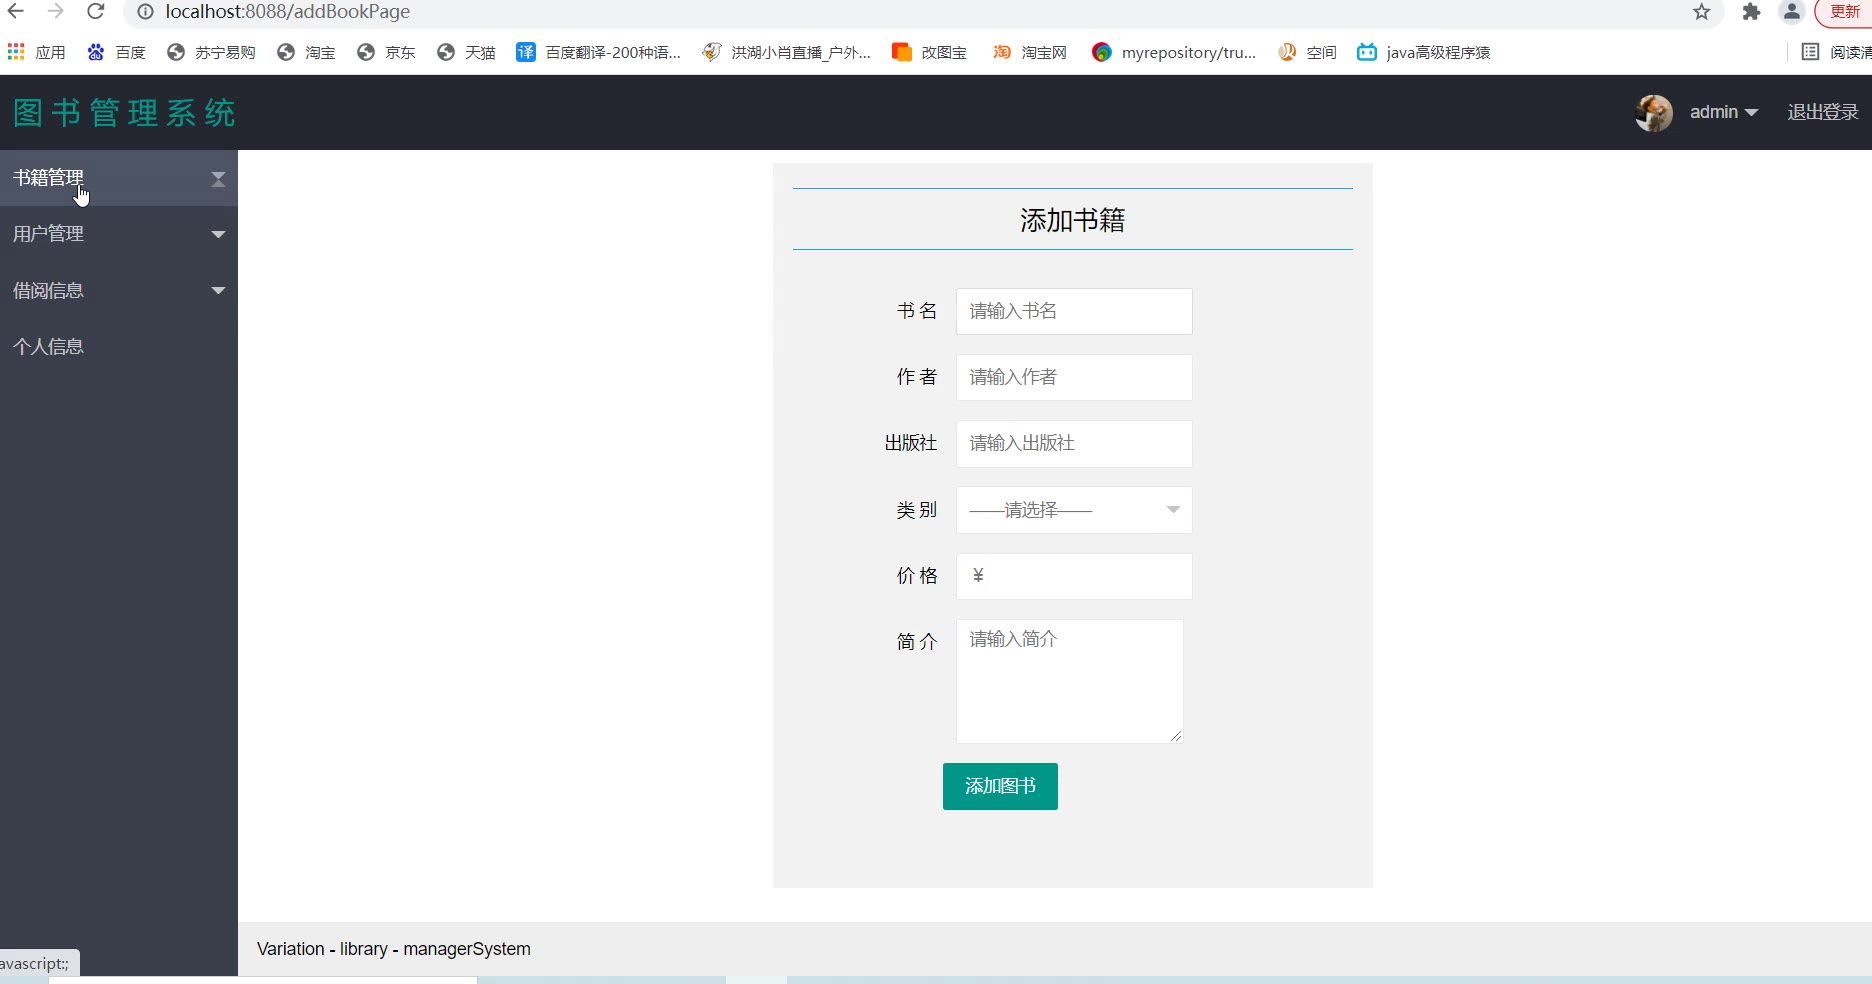
Task: Click the 出版社 input field
Action: pos(1074,443)
